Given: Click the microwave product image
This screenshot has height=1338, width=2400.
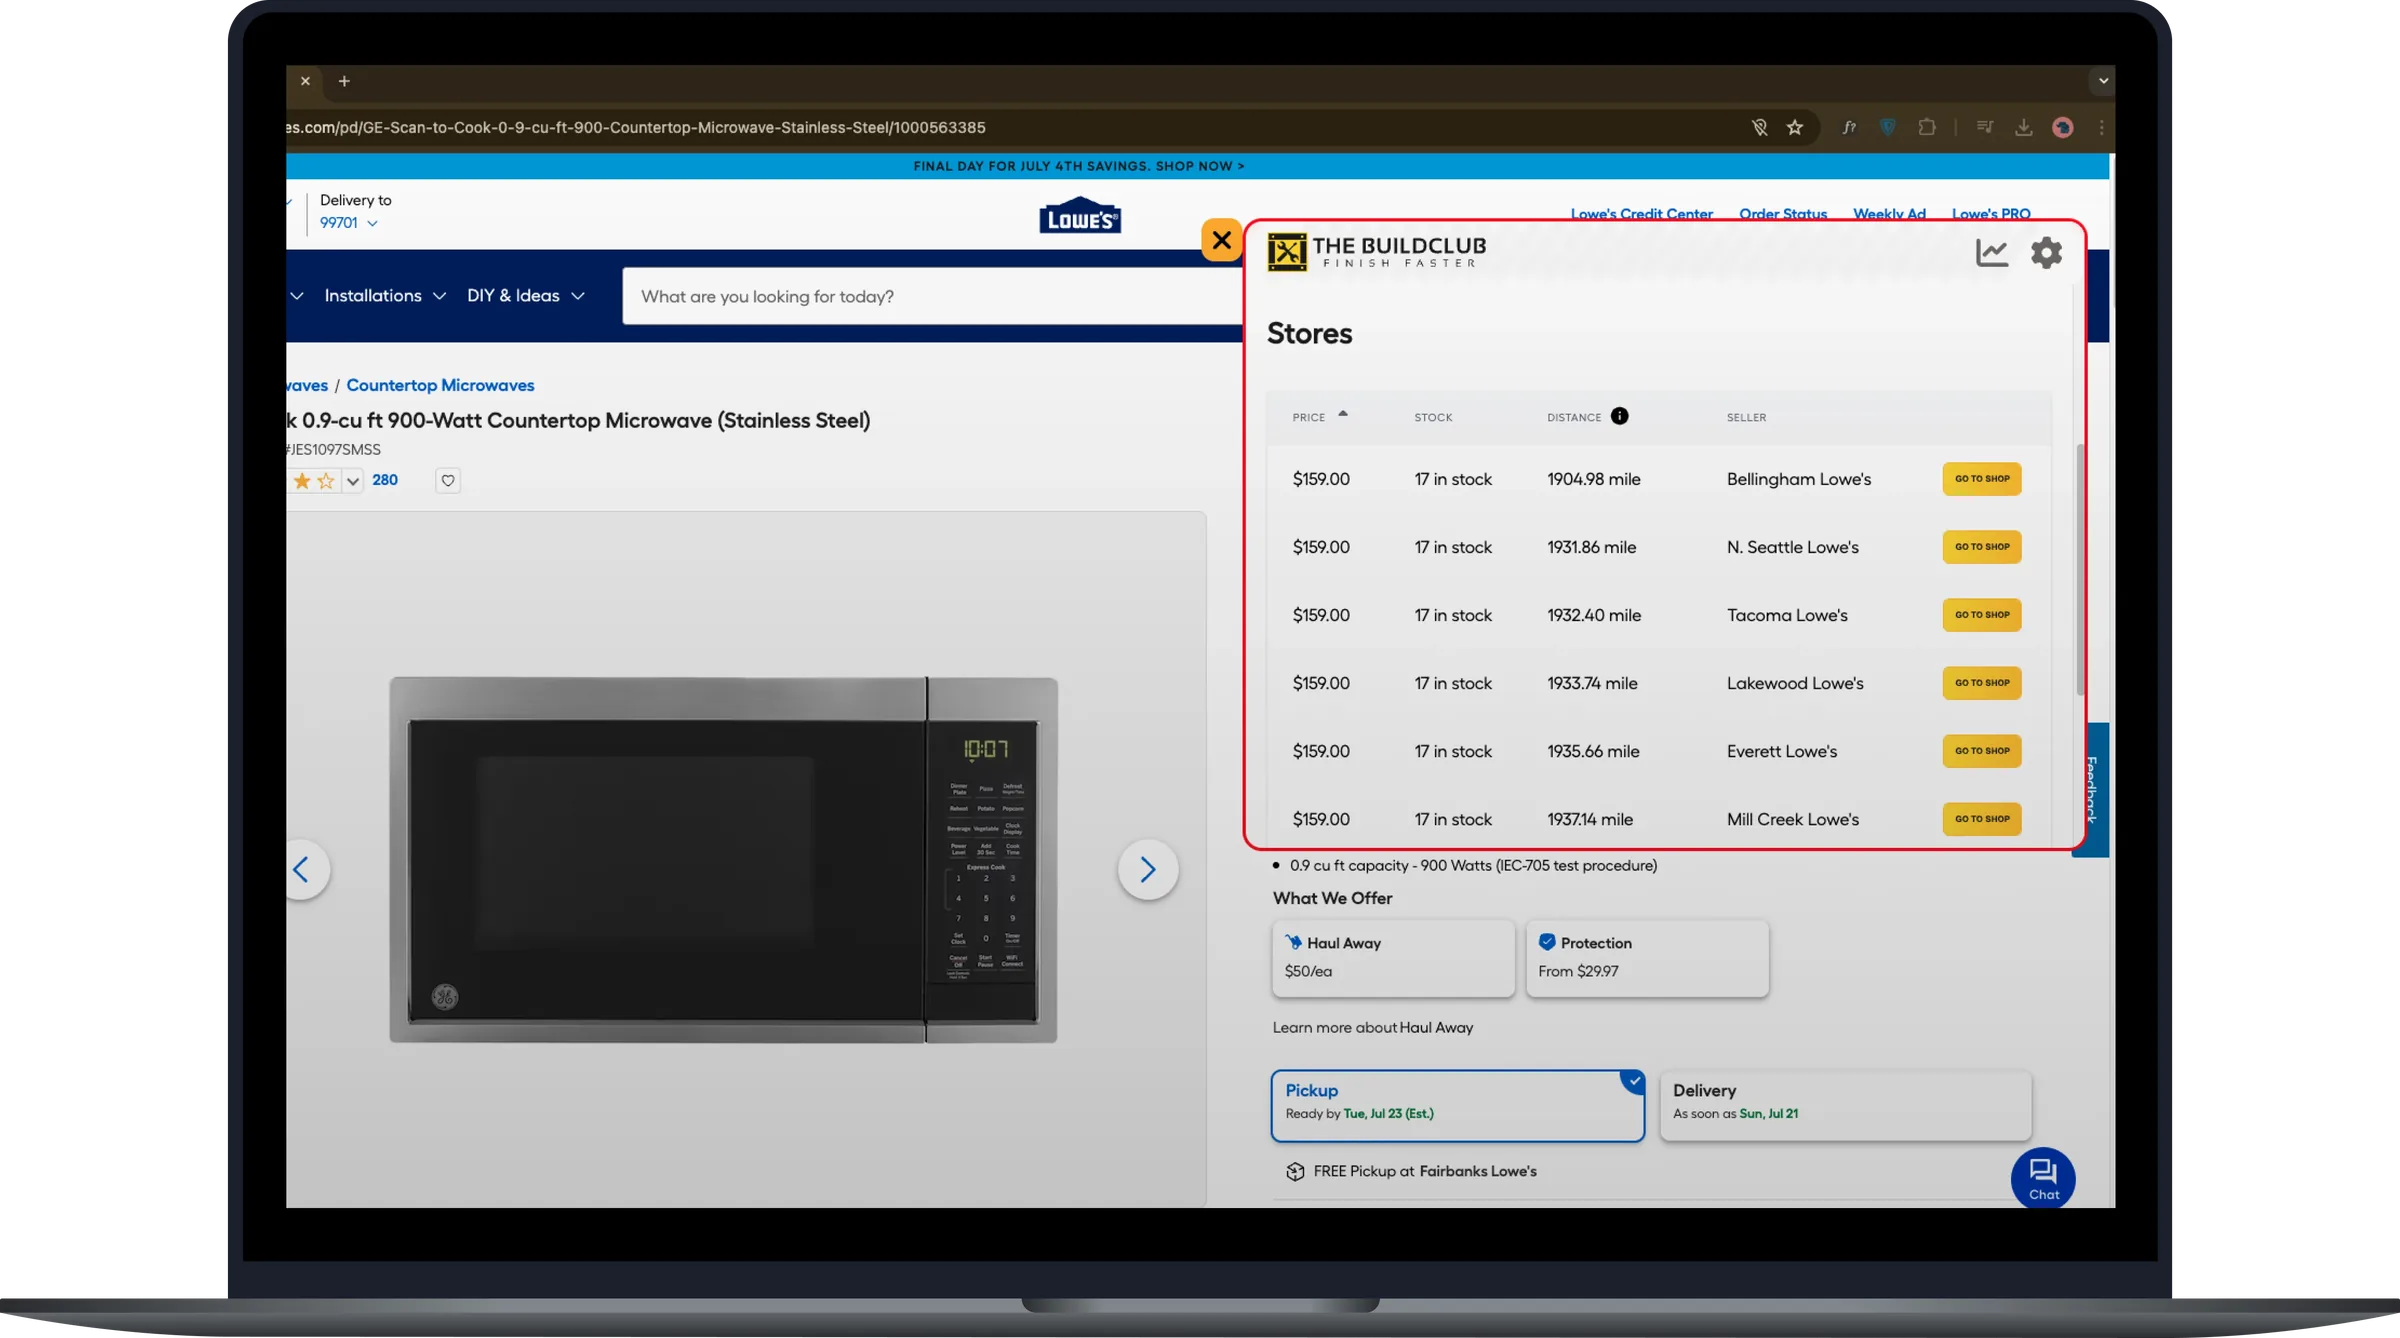Looking at the screenshot, I should [723, 860].
